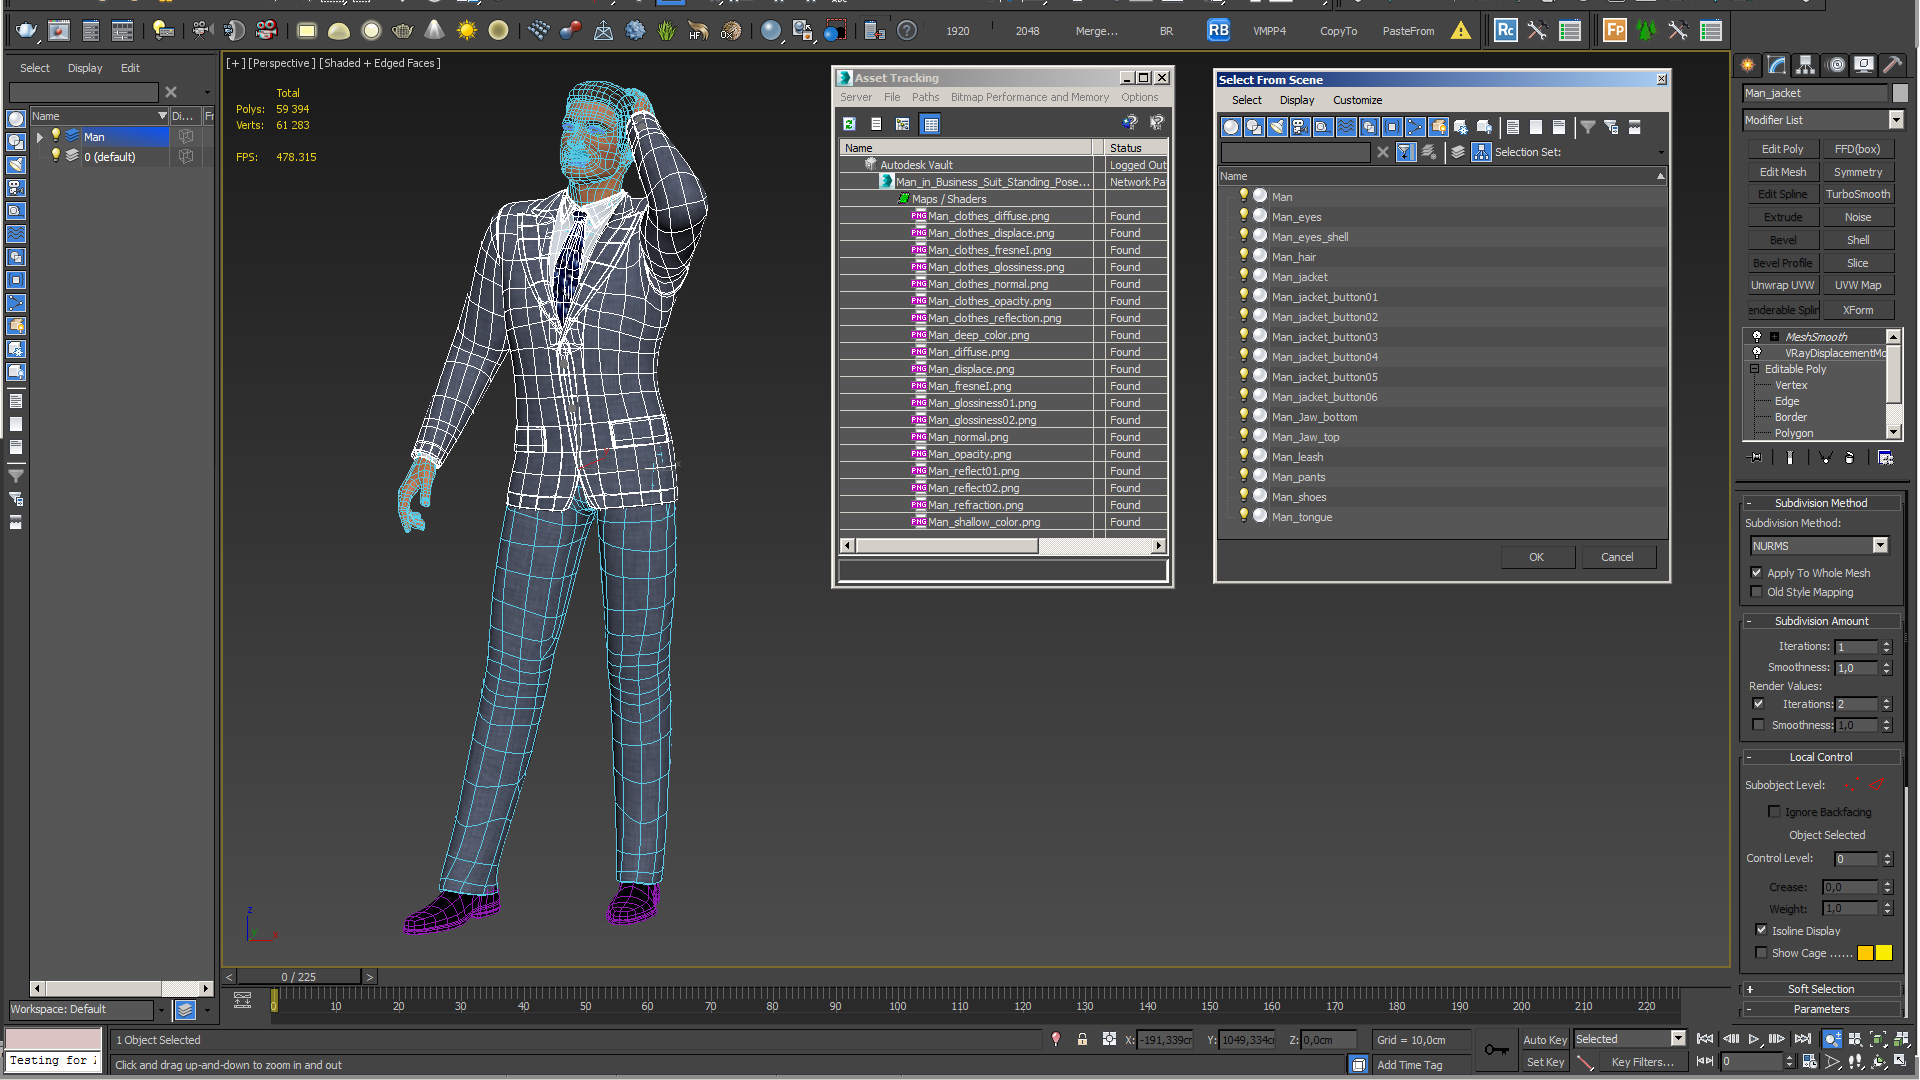1920x1080 pixels.
Task: Open Key Filters dialog button
Action: pos(1642,1062)
